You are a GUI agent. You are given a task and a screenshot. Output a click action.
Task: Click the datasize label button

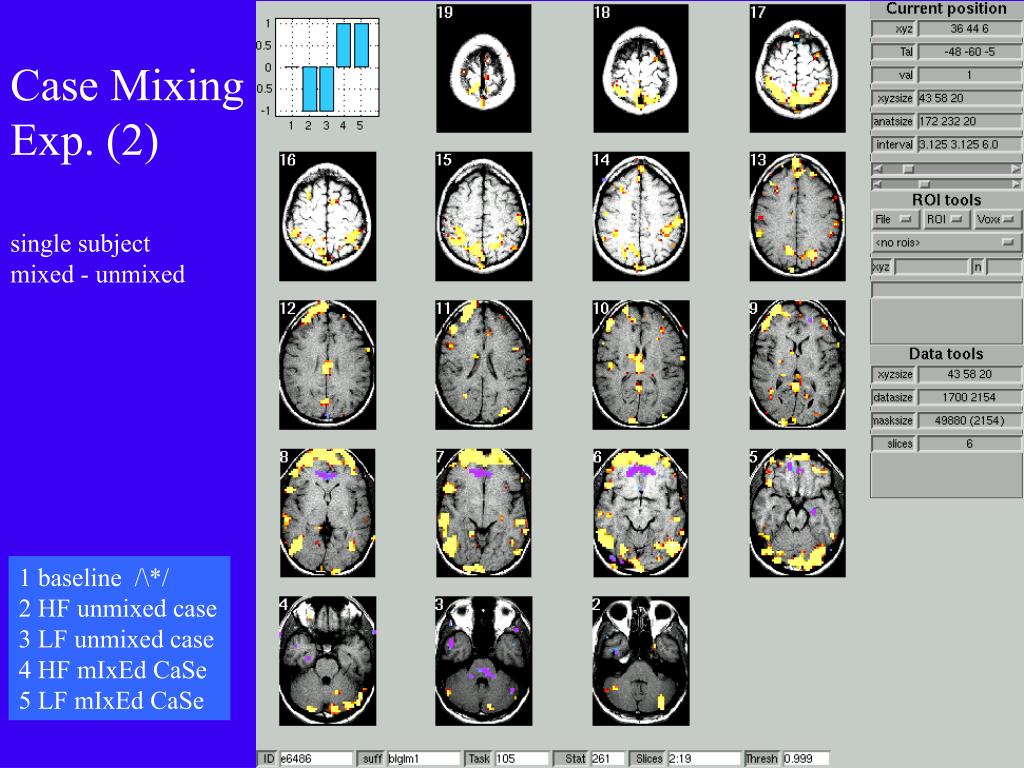pos(893,397)
